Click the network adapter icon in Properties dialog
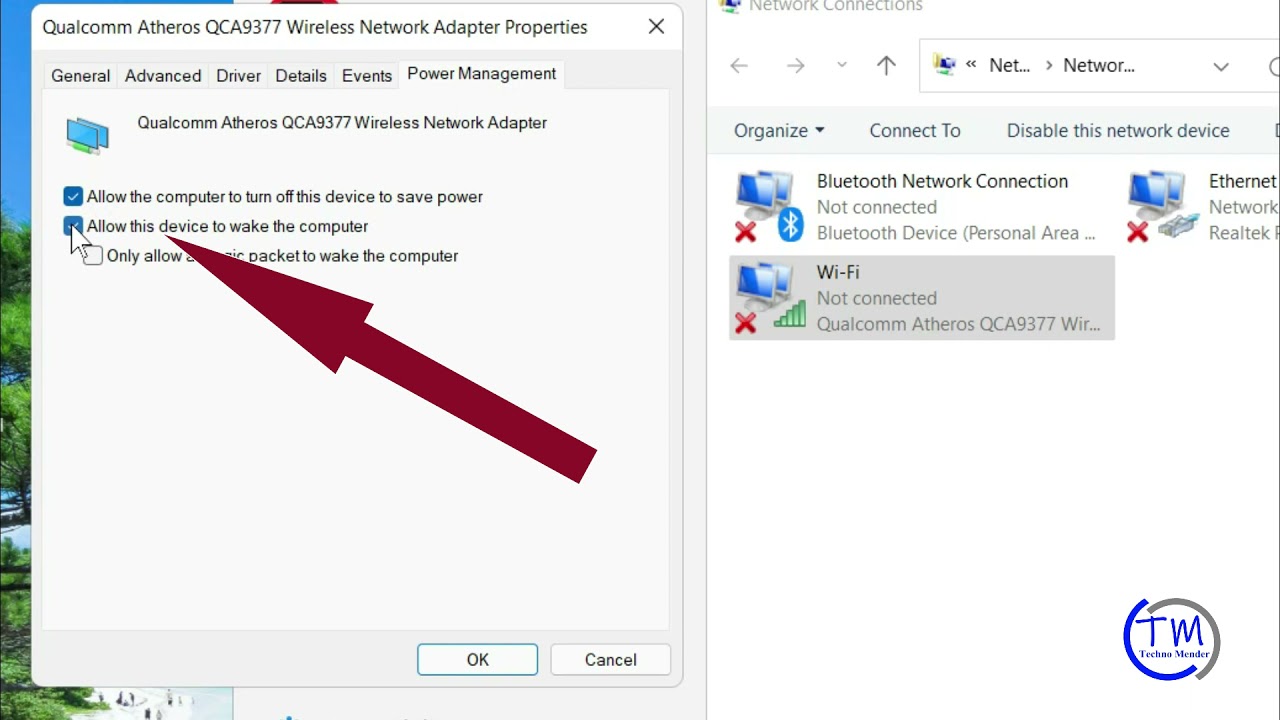The image size is (1280, 720). coord(88,134)
